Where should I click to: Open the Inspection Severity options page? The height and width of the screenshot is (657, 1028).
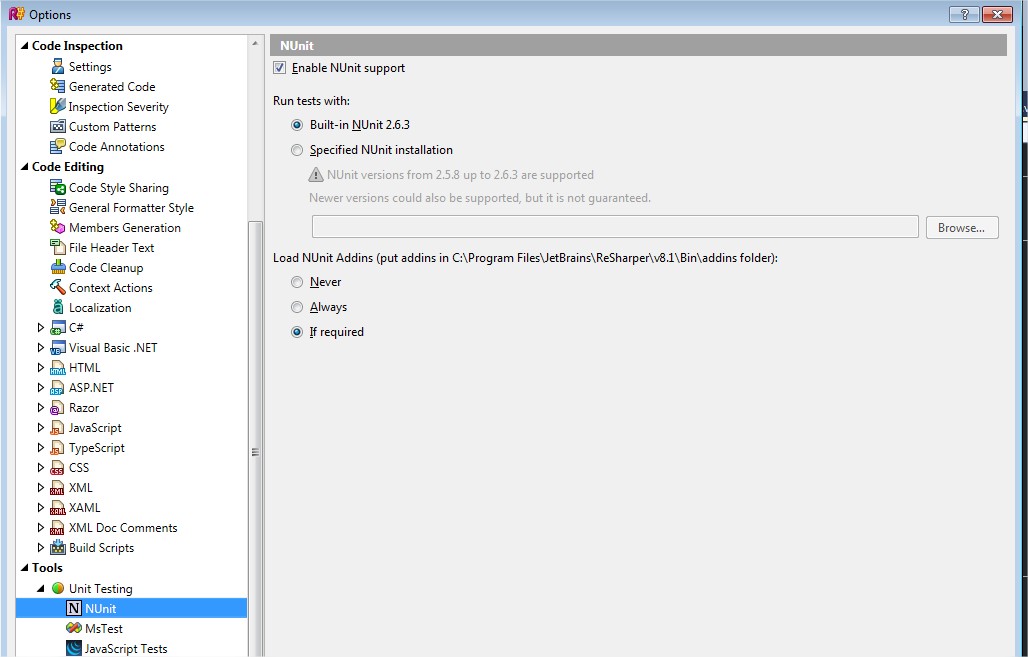119,106
